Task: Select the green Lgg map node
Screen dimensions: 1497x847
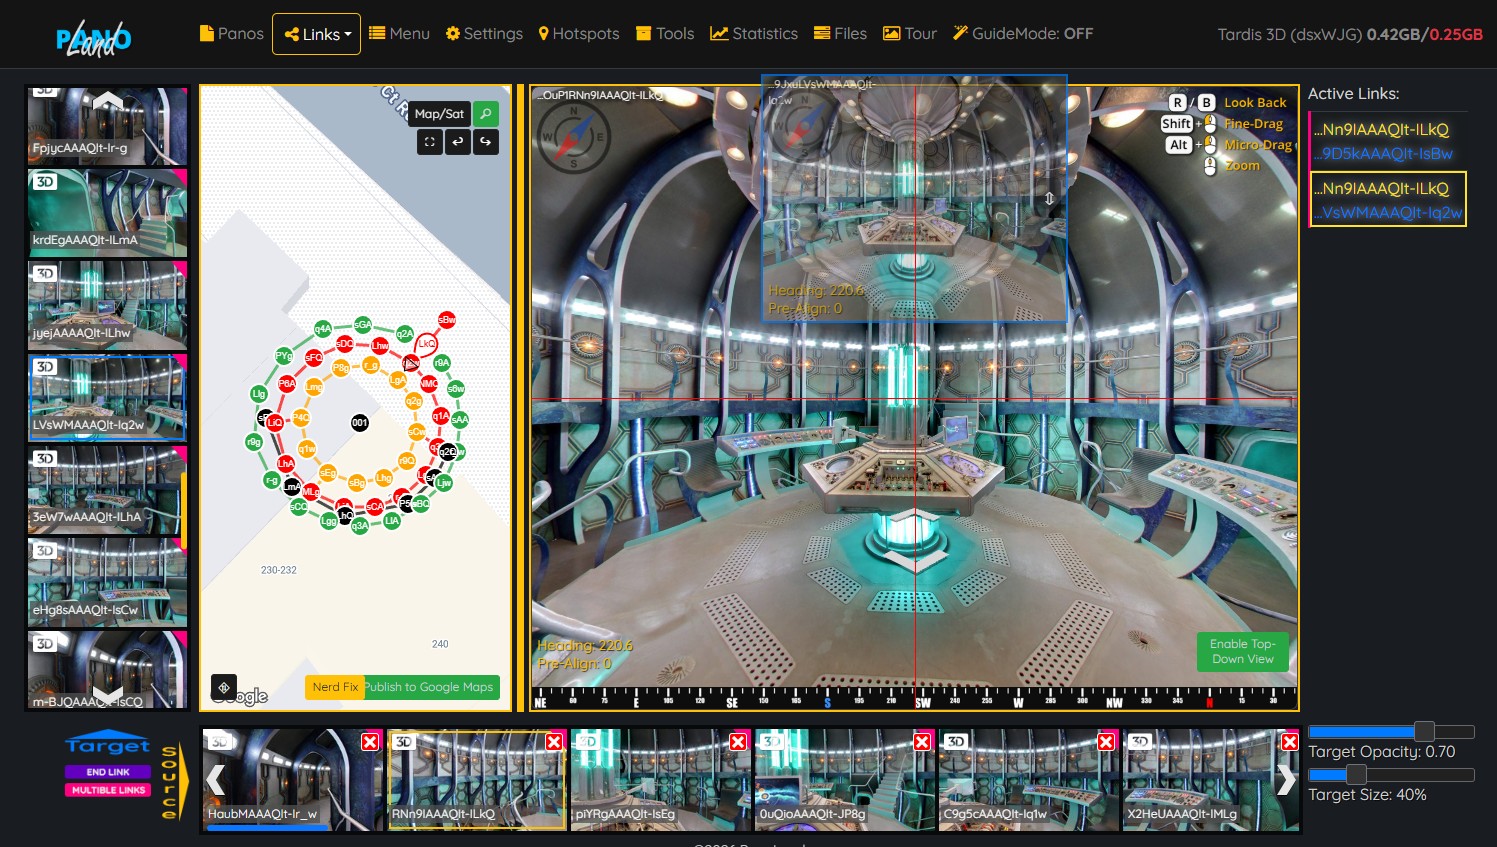Action: pos(329,521)
